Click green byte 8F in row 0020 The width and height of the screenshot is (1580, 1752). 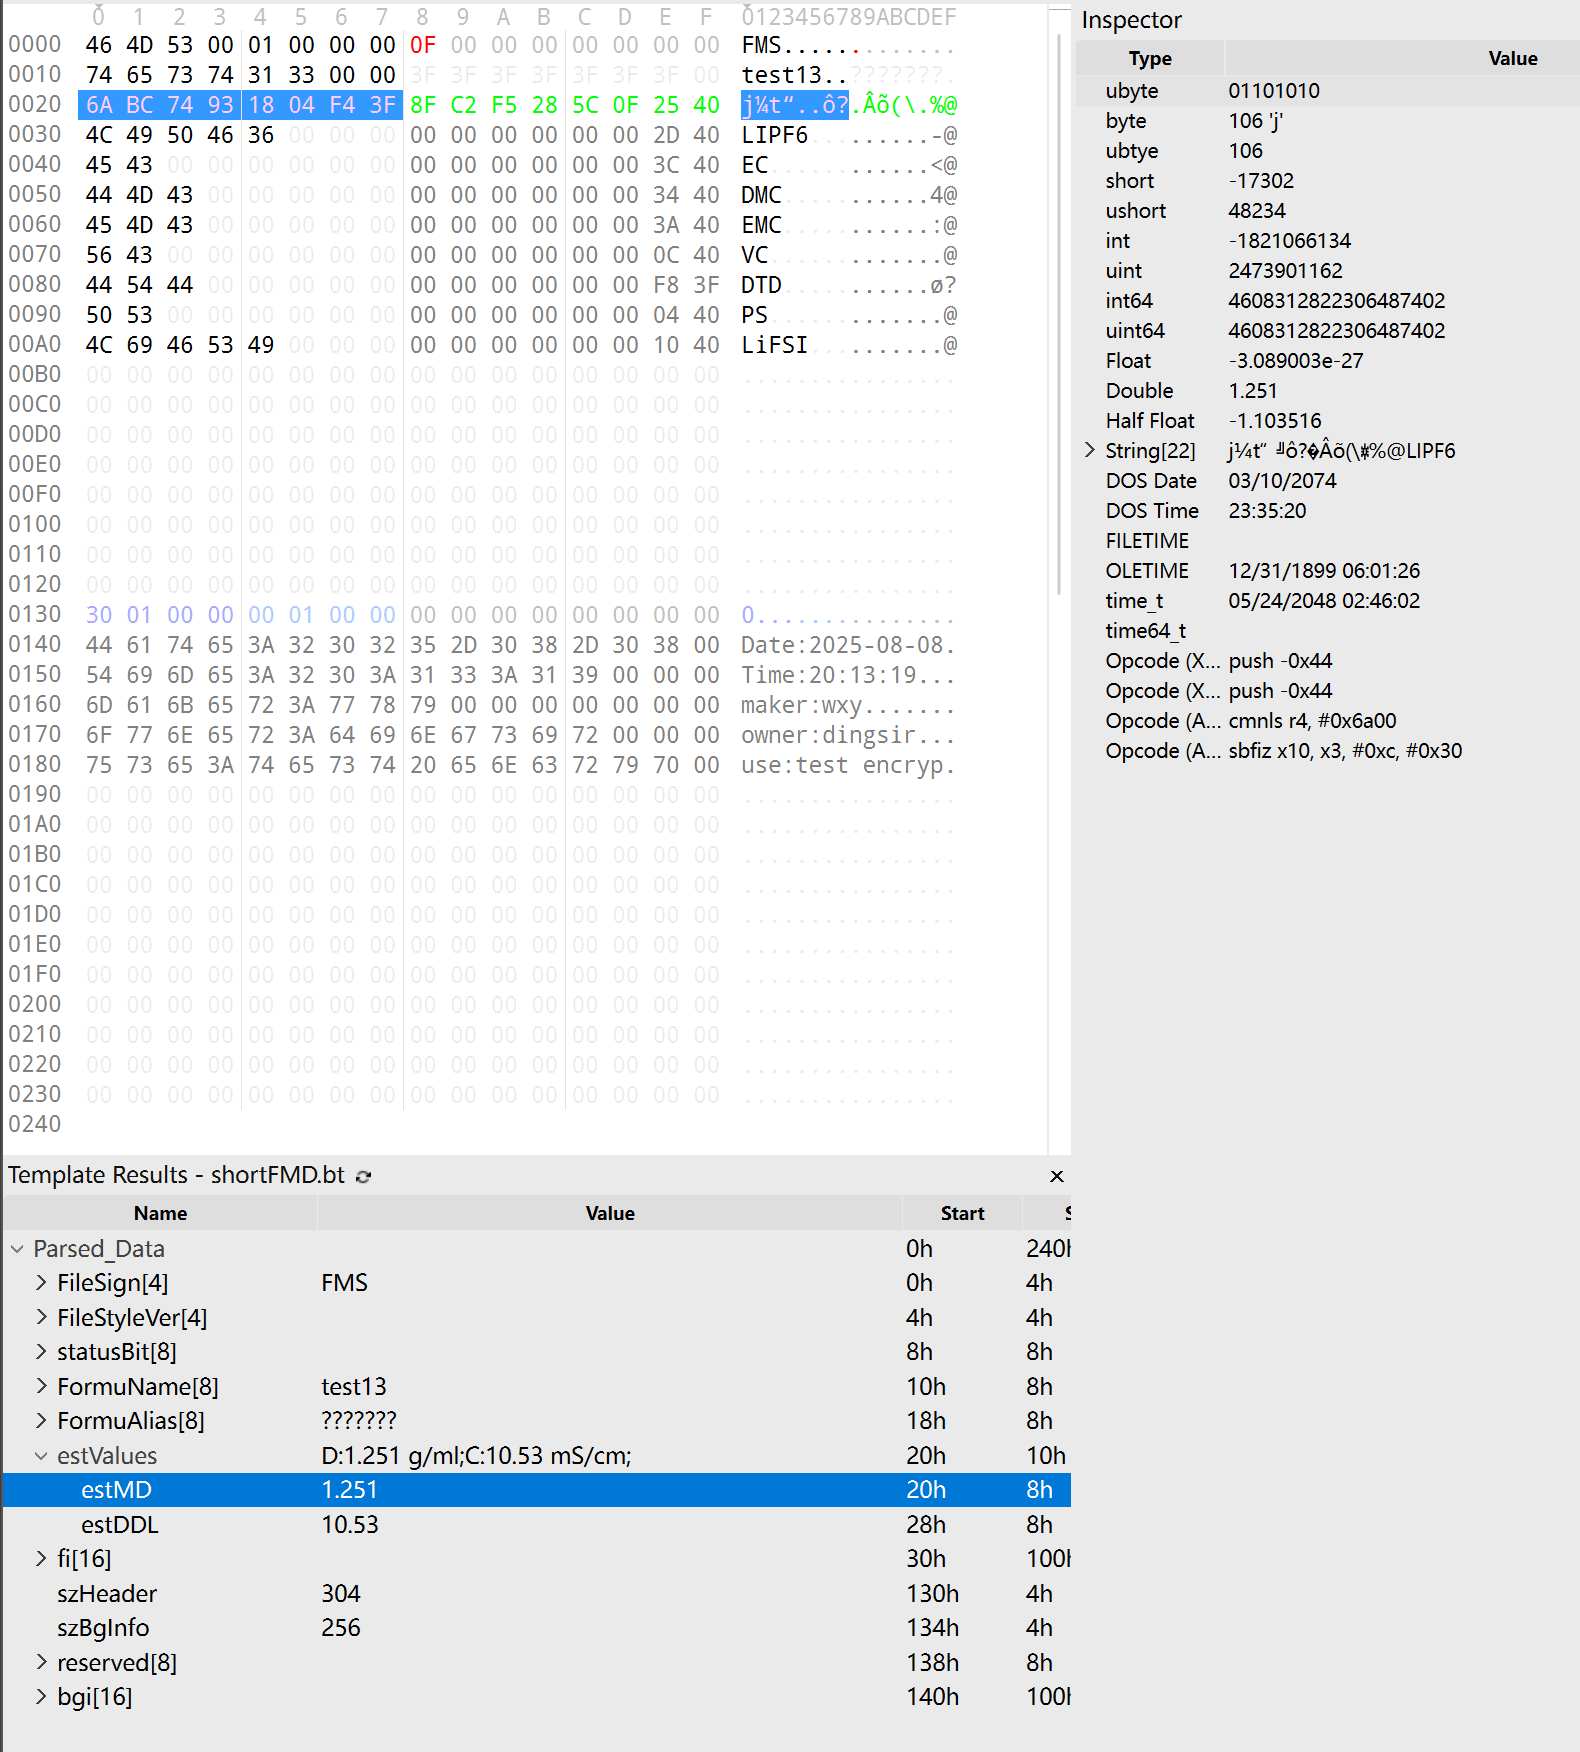[x=423, y=105]
